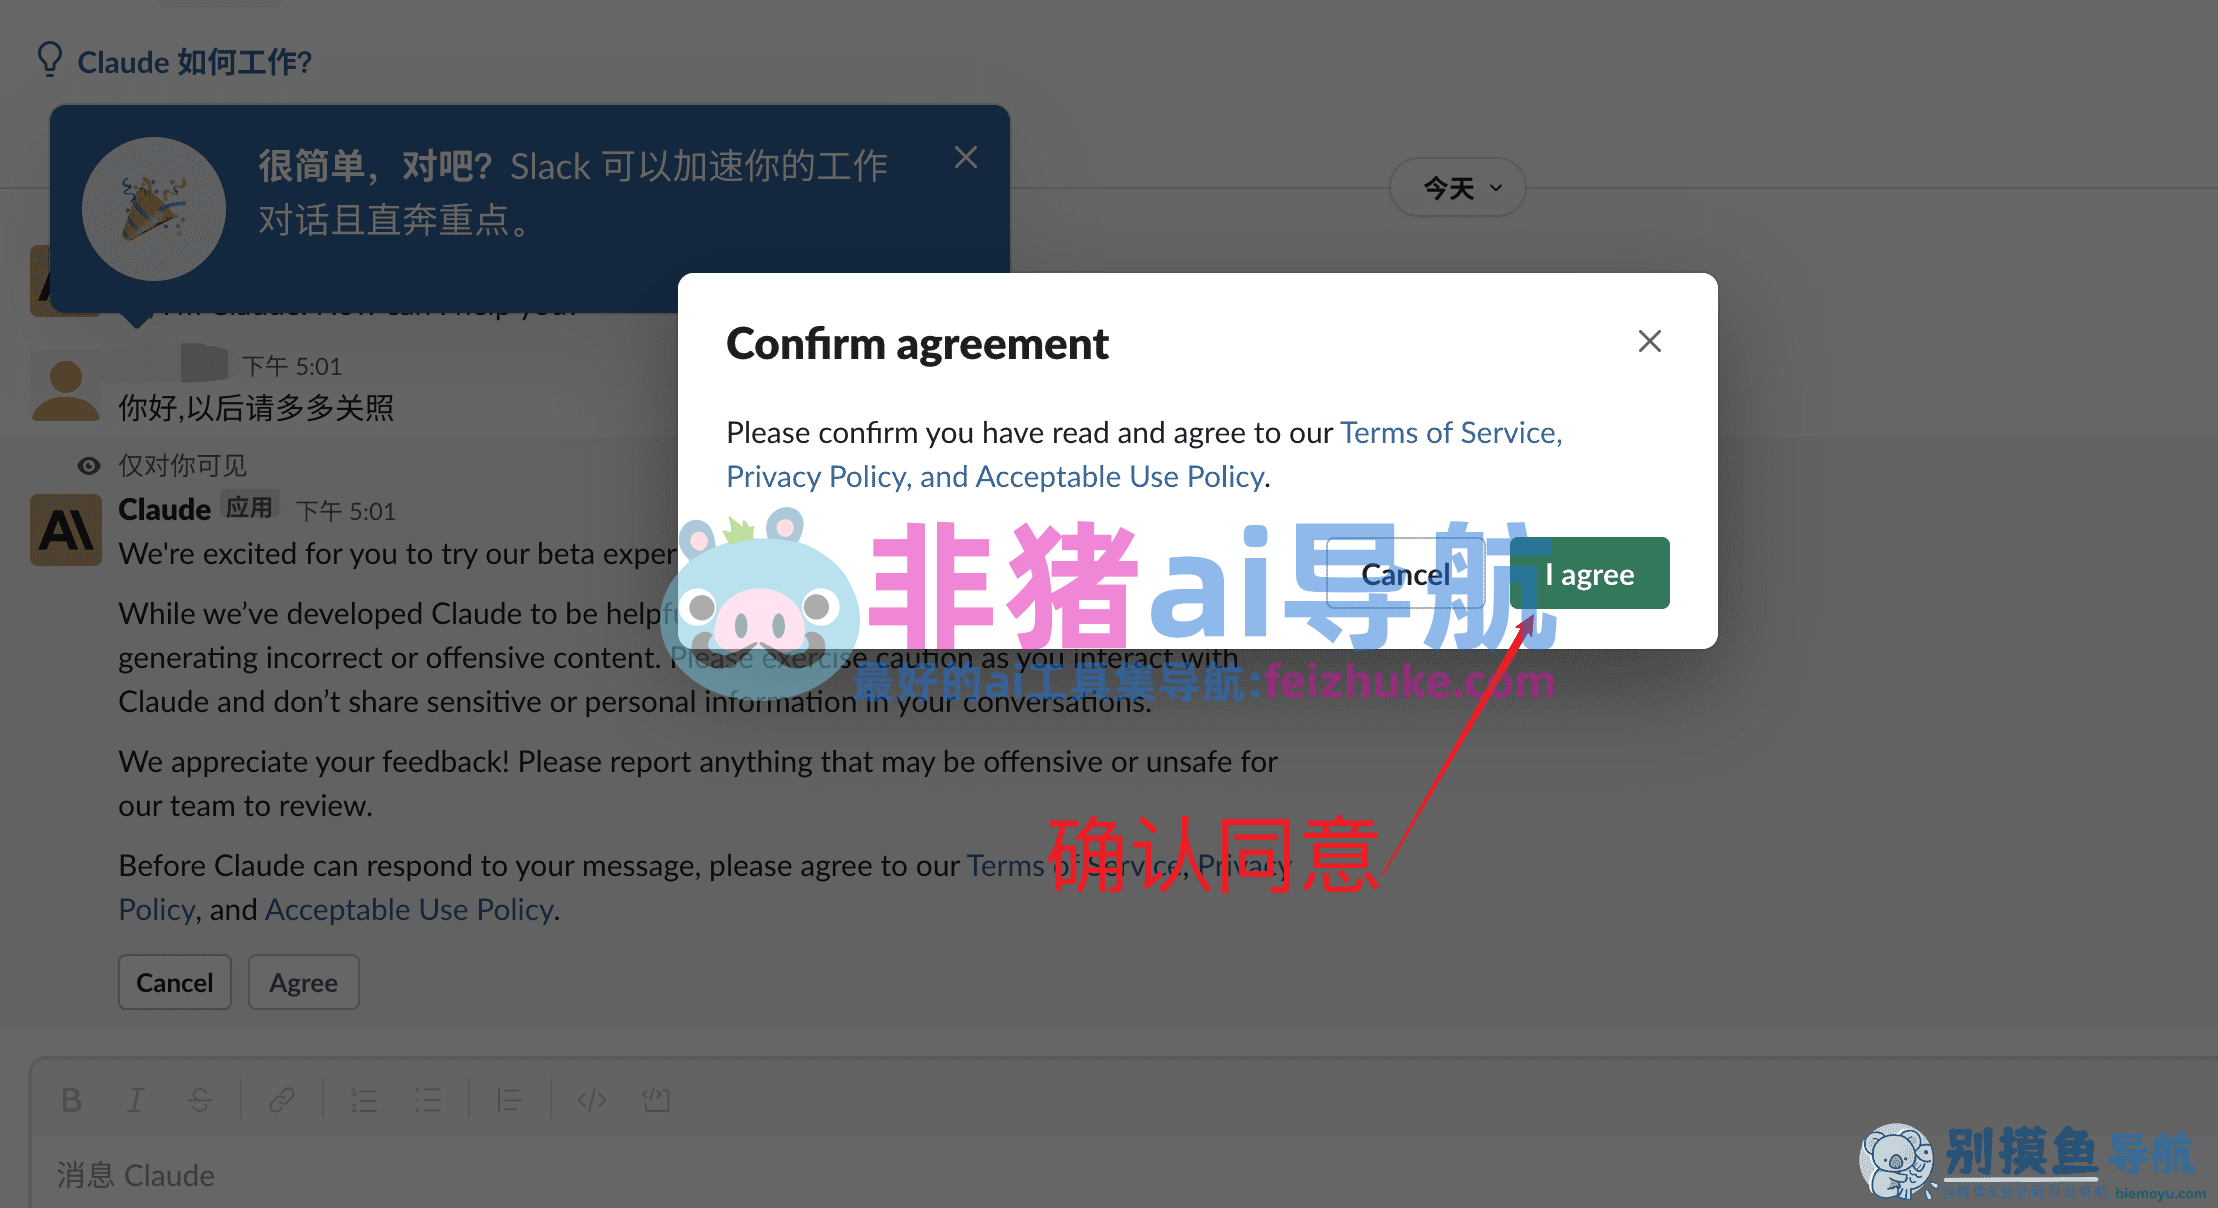Image resolution: width=2218 pixels, height=1208 pixels.
Task: Insert inline code with code icon
Action: click(x=591, y=1100)
